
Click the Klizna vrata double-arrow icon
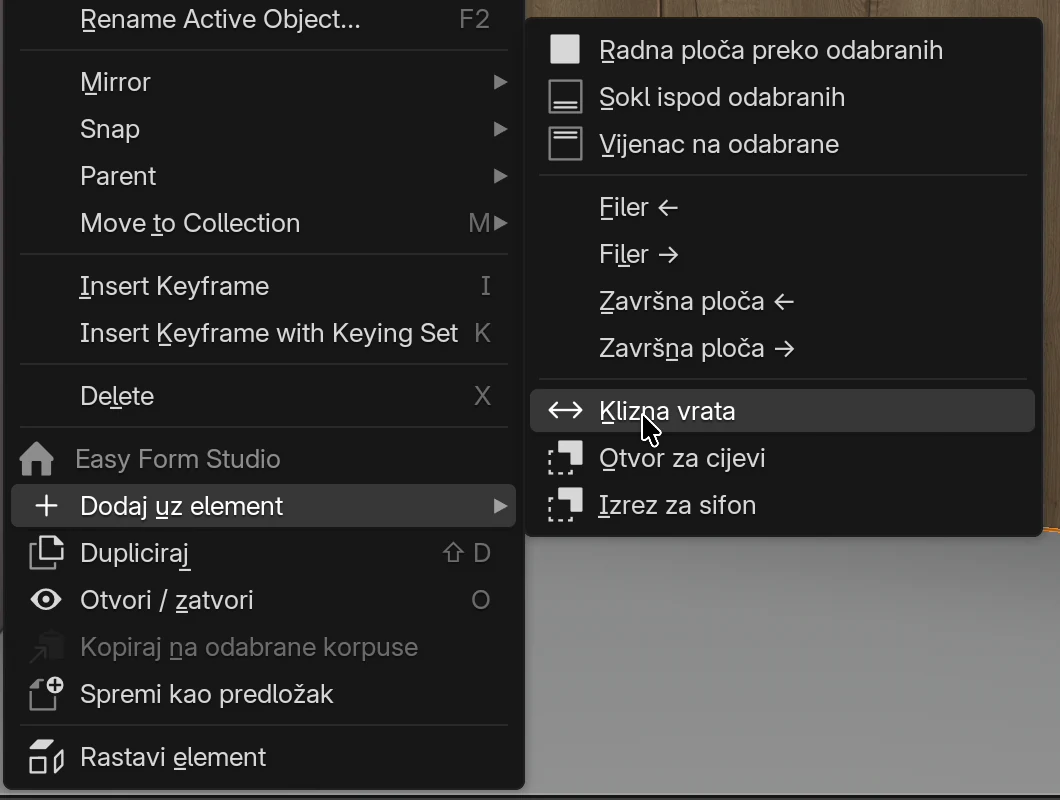pyautogui.click(x=565, y=410)
